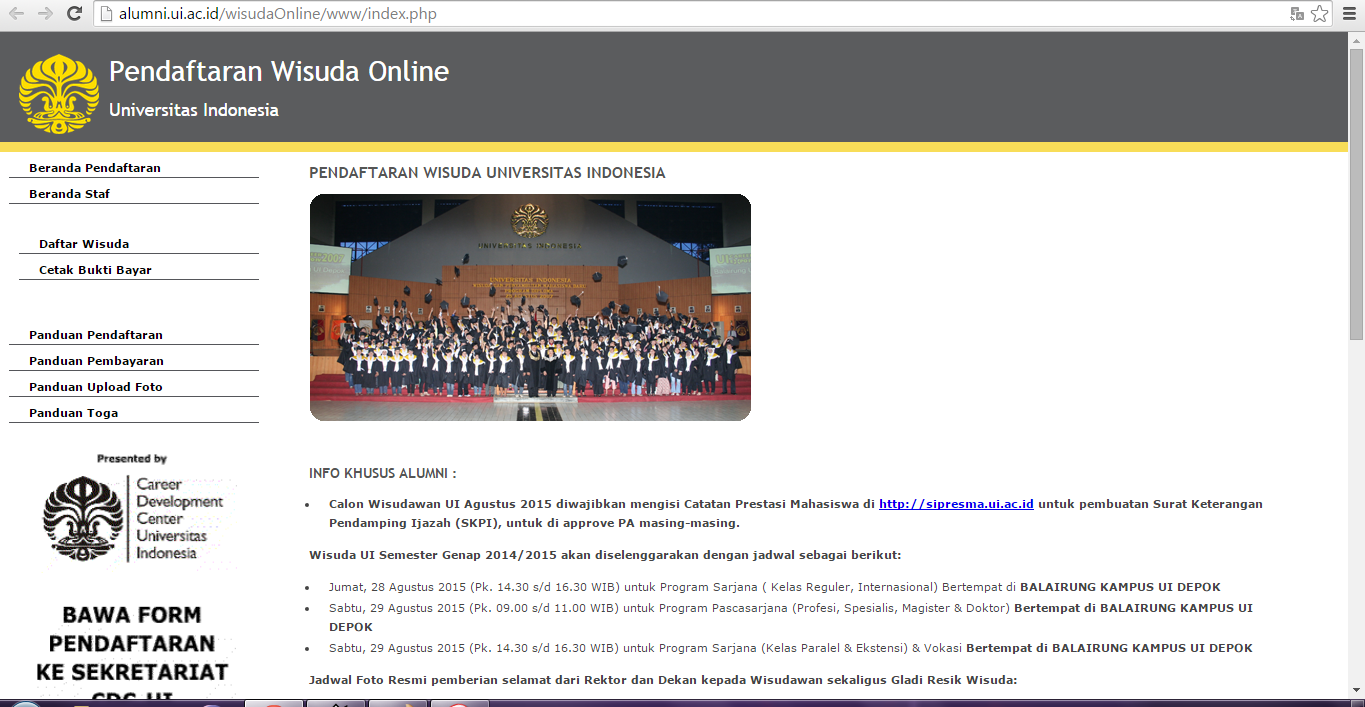Click the page info icon in address bar
This screenshot has height=707, width=1365.
[x=108, y=14]
